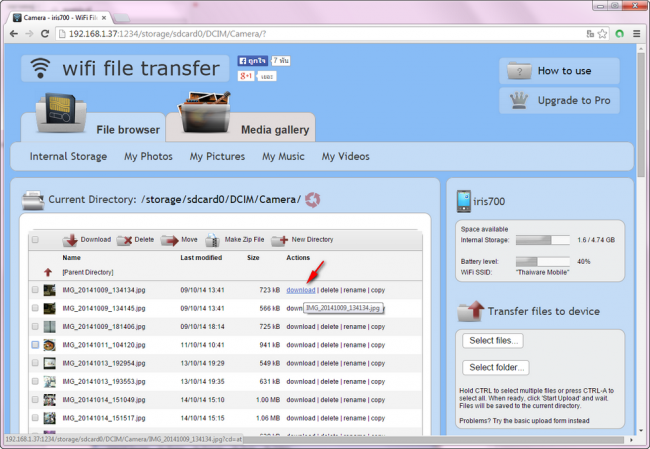Click the wifi signal logo icon

pos(40,68)
